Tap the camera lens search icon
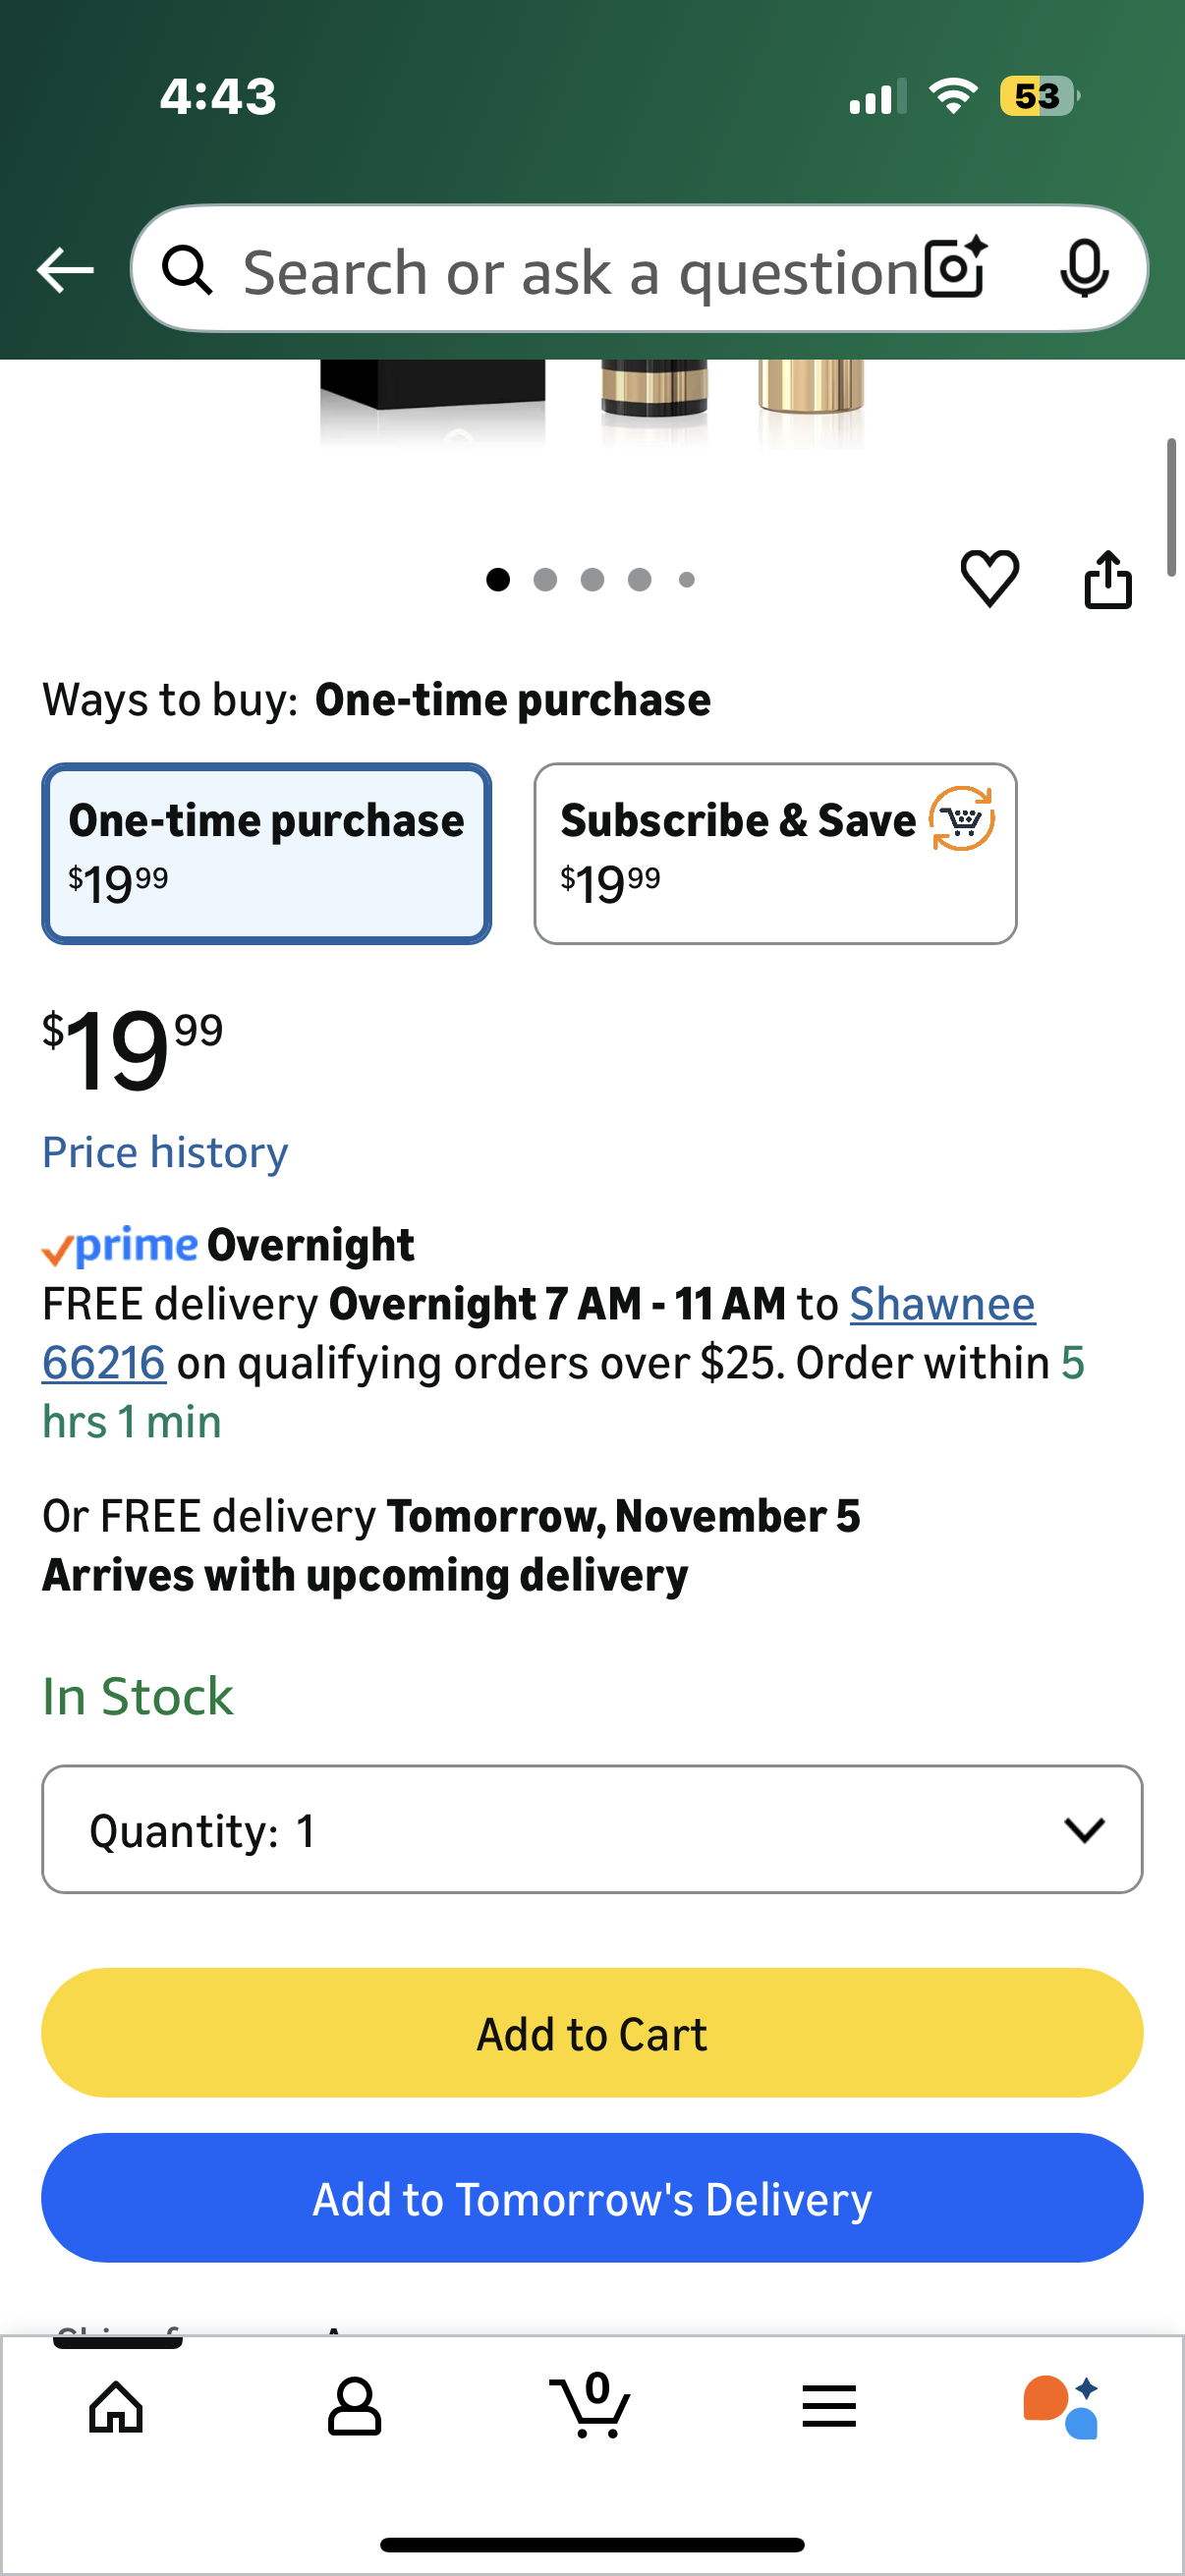The image size is (1185, 2576). click(x=955, y=268)
